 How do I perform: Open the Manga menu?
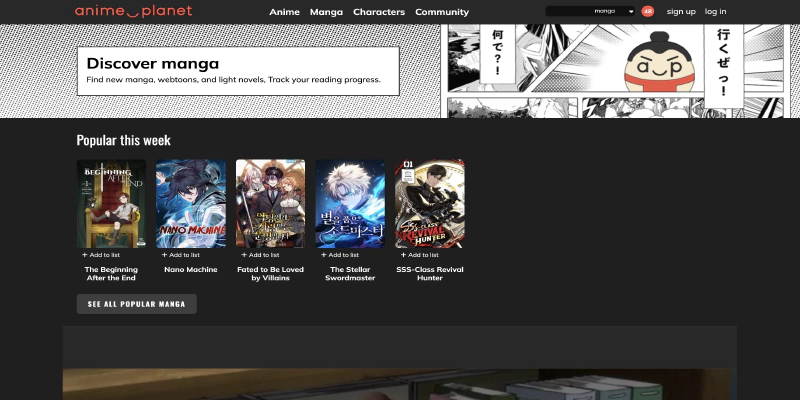(326, 12)
